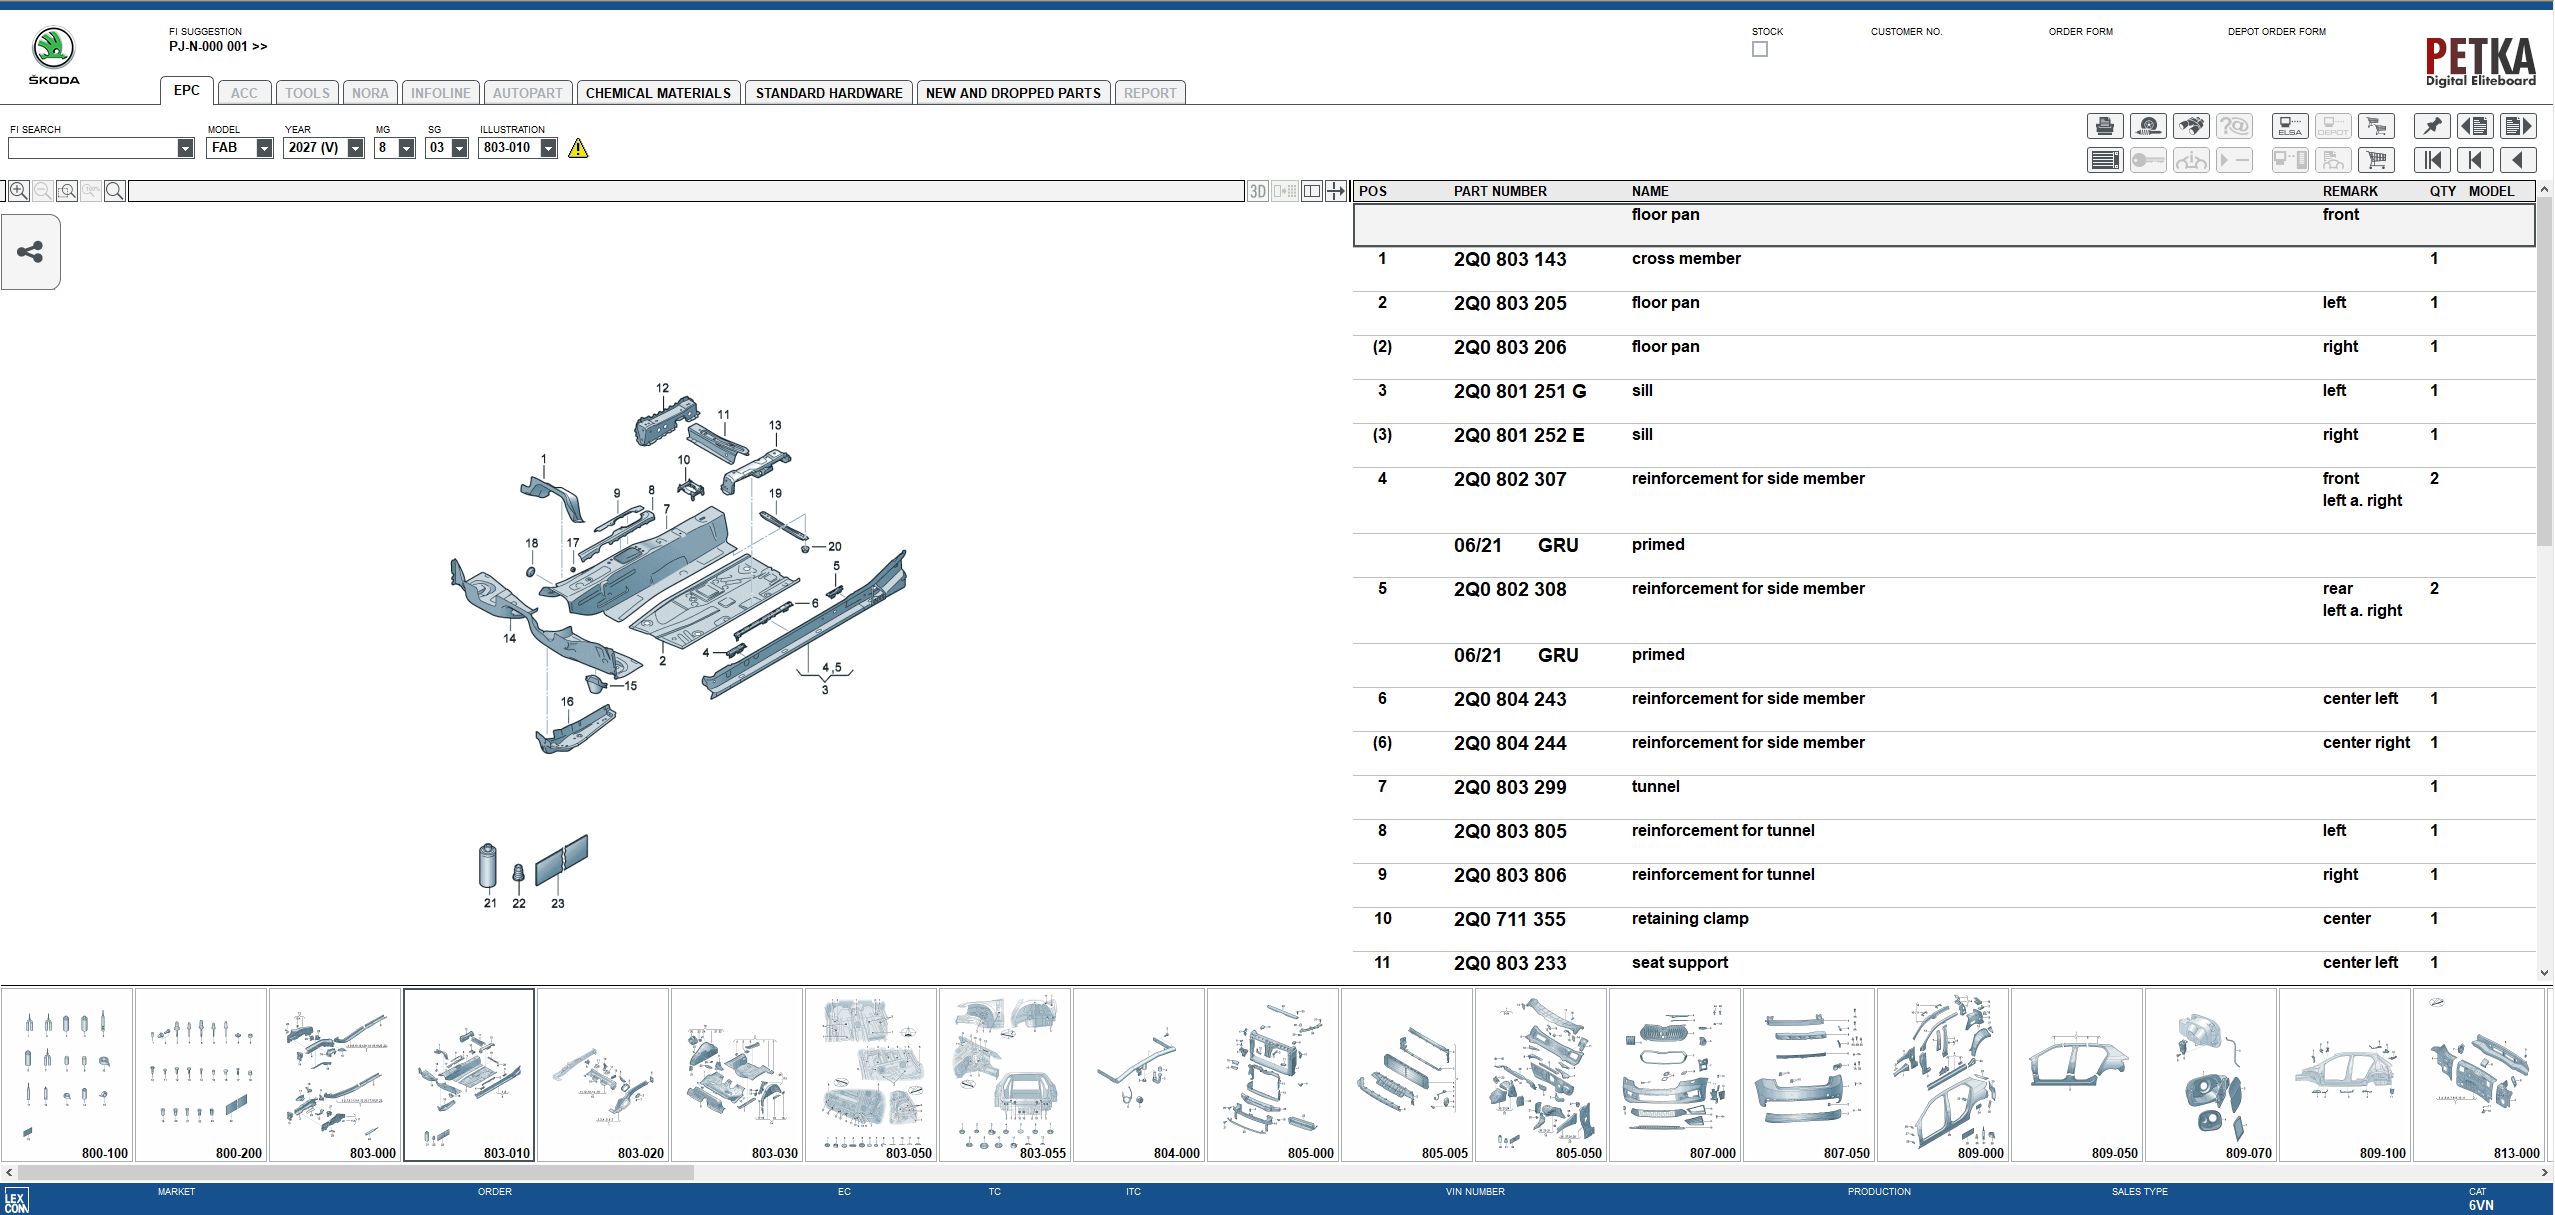This screenshot has height=1215, width=2555.
Task: Open the list view icon
Action: [2104, 160]
